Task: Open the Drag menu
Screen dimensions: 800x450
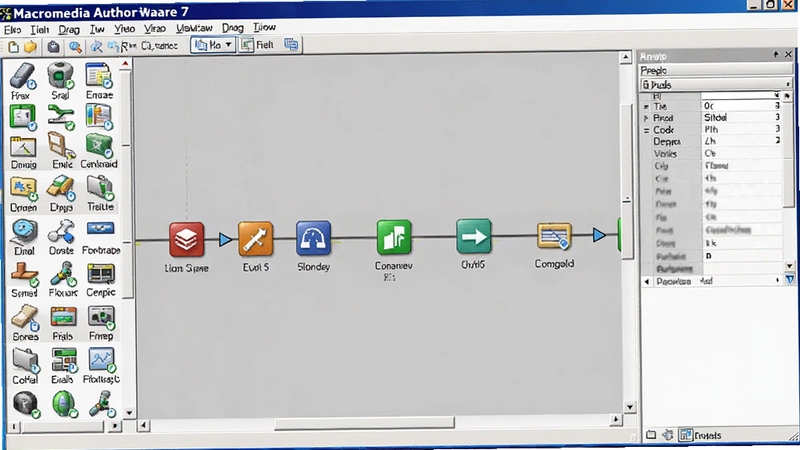Action: 69,30
